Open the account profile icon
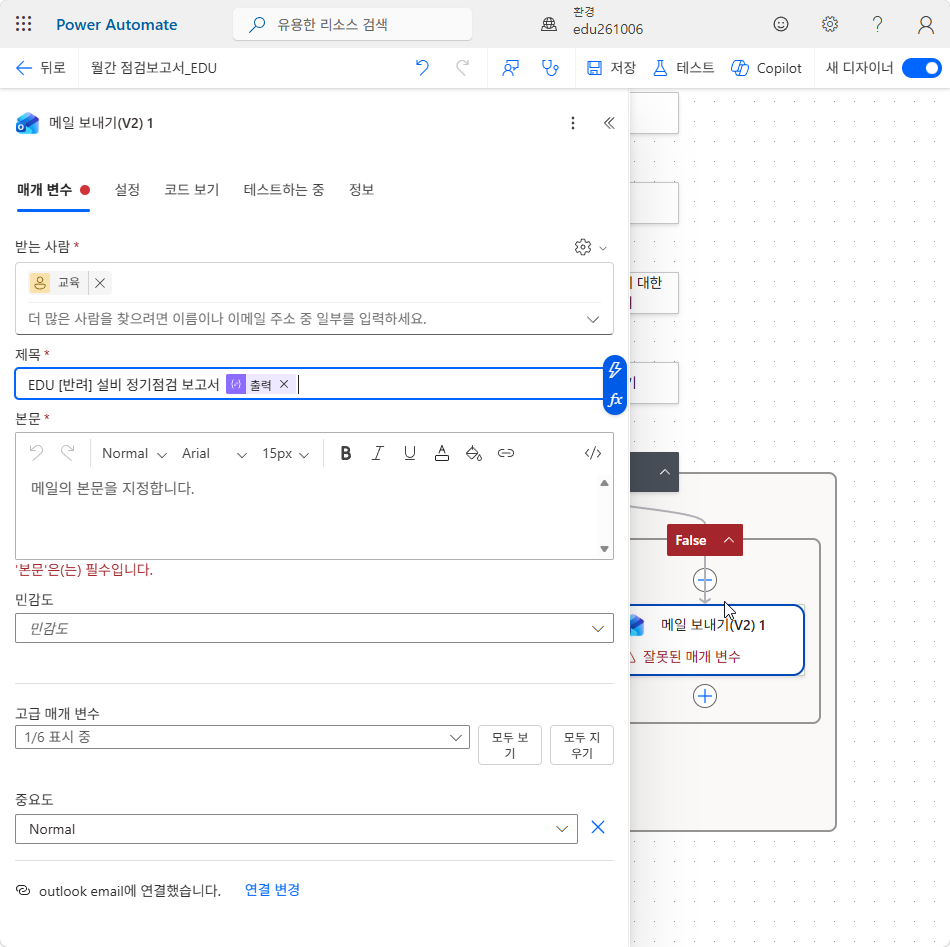Viewport: 950px width, 947px height. point(925,24)
